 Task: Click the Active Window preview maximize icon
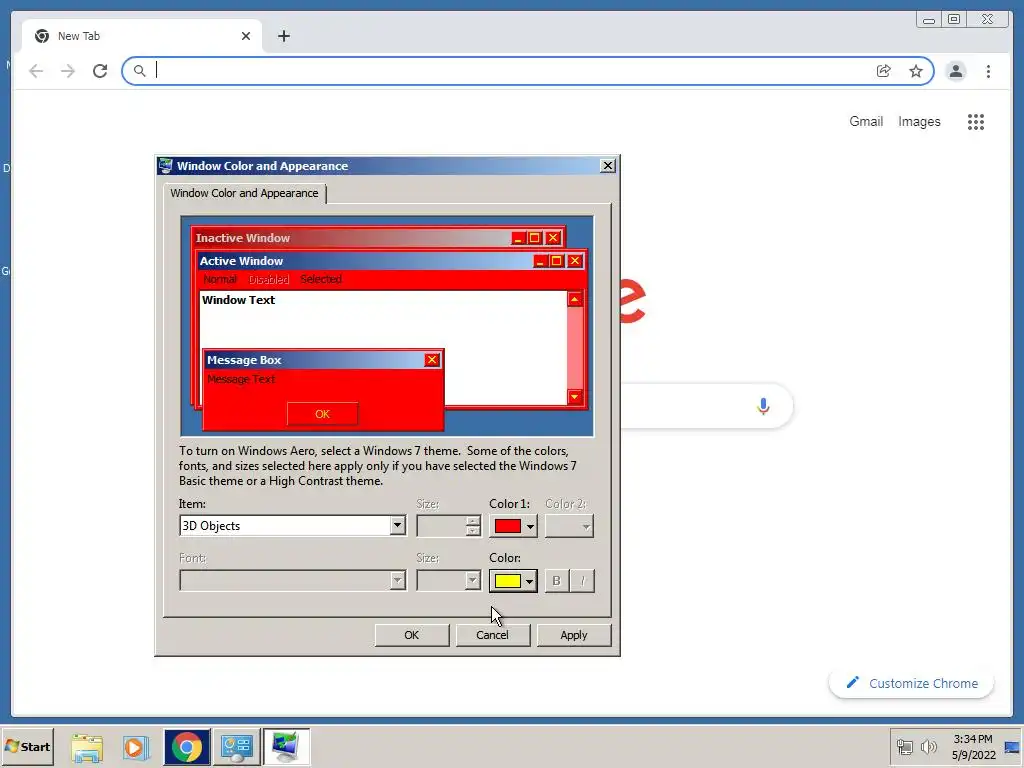point(556,261)
